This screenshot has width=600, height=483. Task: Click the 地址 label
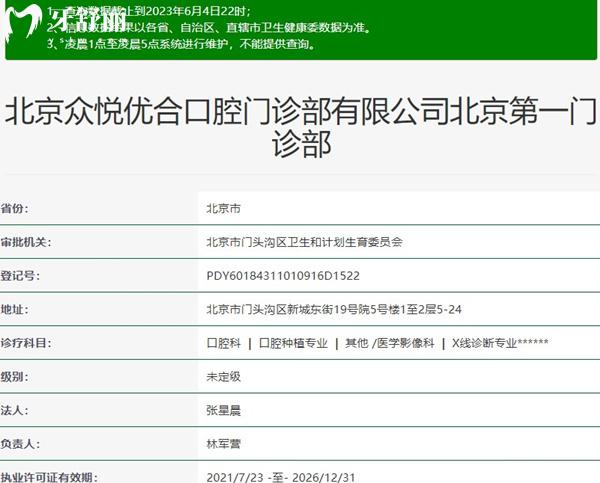click(14, 309)
